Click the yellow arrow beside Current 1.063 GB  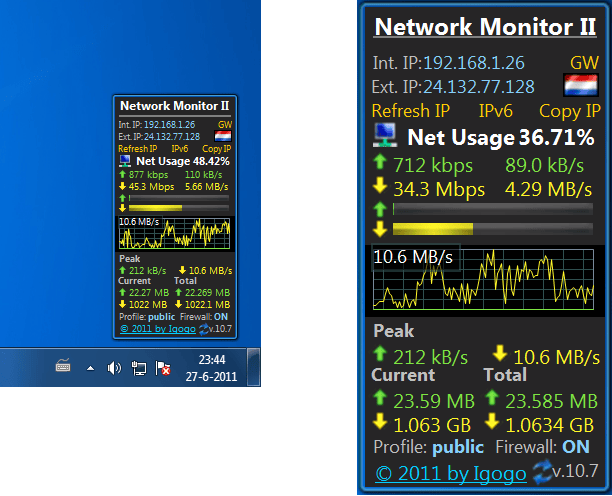380,422
